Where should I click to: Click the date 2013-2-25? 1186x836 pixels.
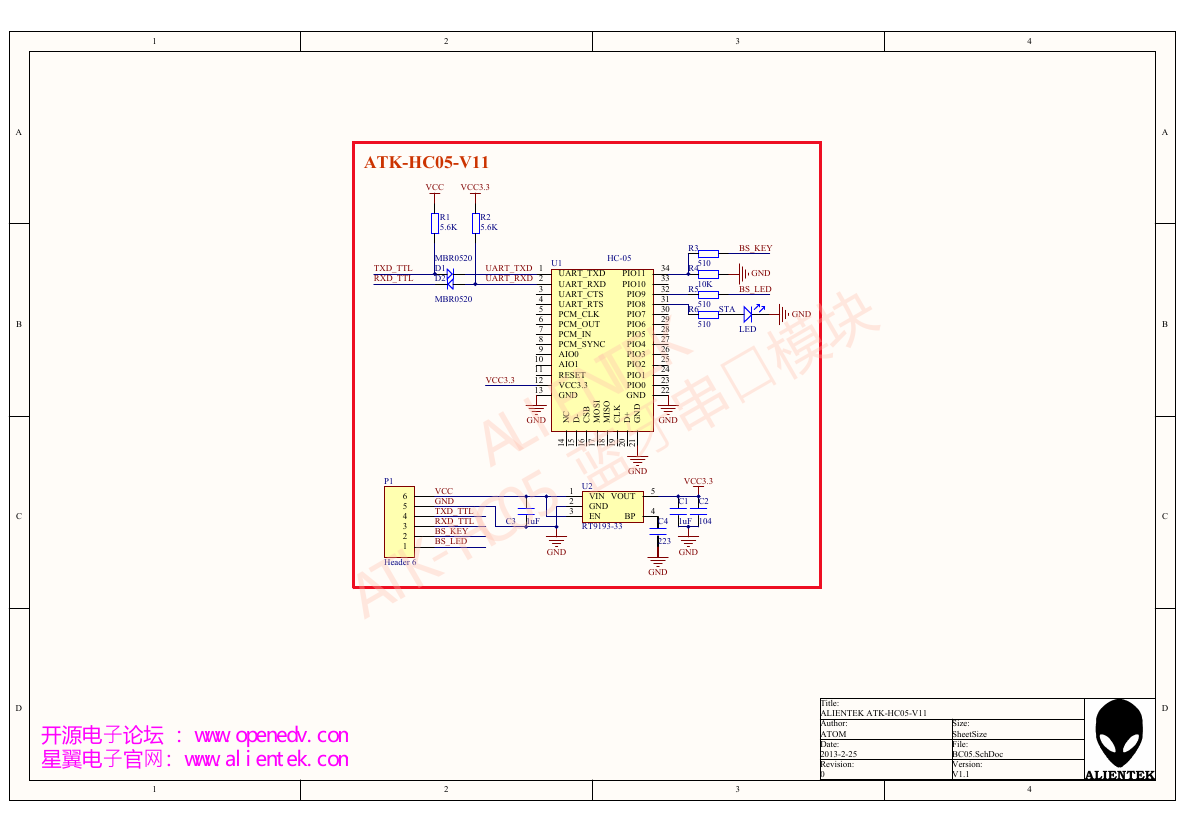(x=839, y=754)
